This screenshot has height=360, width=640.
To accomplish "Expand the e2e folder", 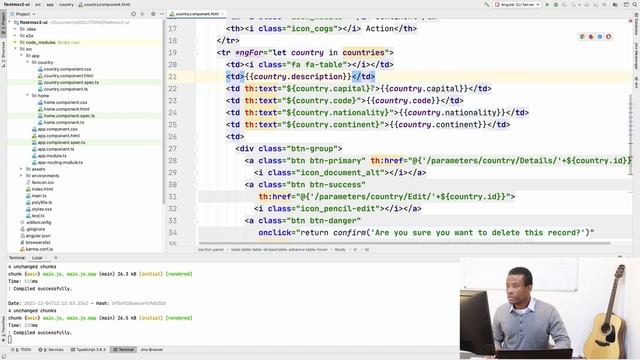I will tap(16, 36).
